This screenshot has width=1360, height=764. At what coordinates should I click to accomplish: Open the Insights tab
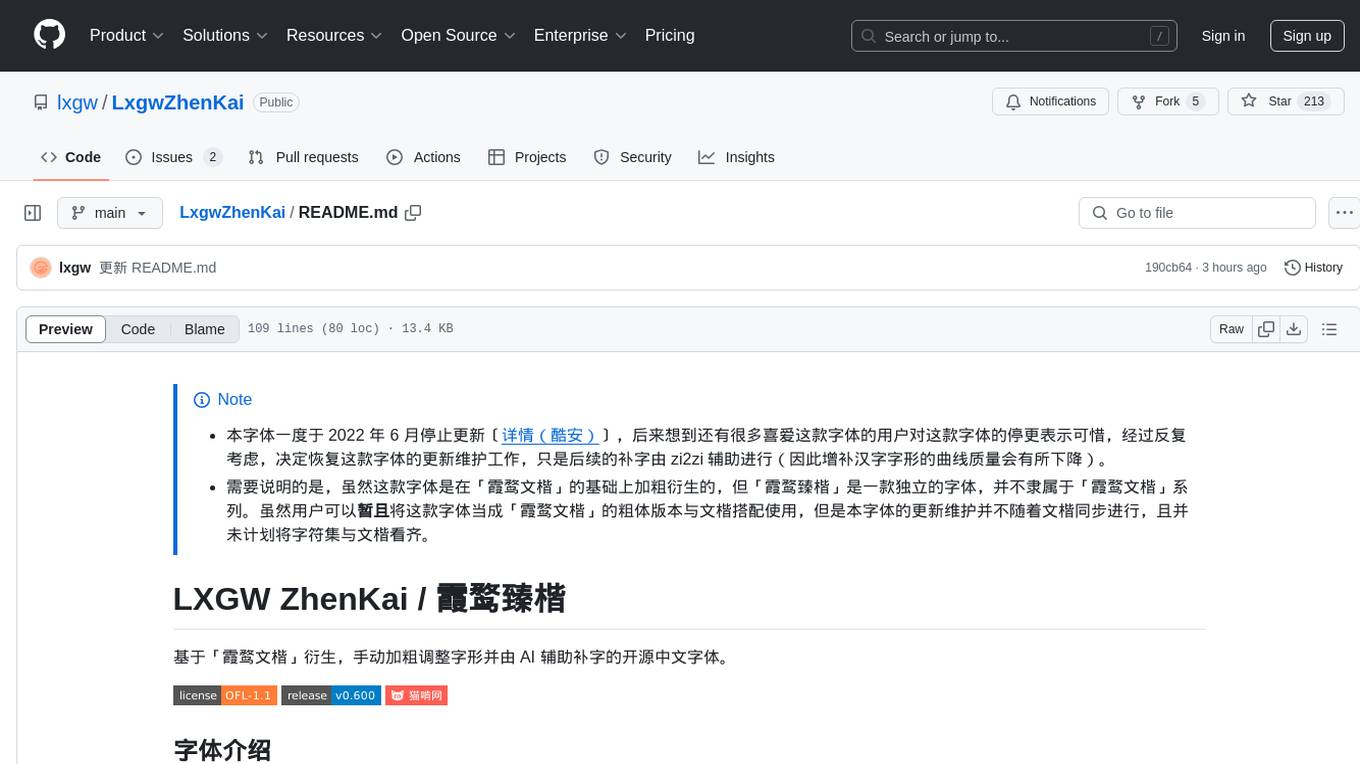coord(736,157)
